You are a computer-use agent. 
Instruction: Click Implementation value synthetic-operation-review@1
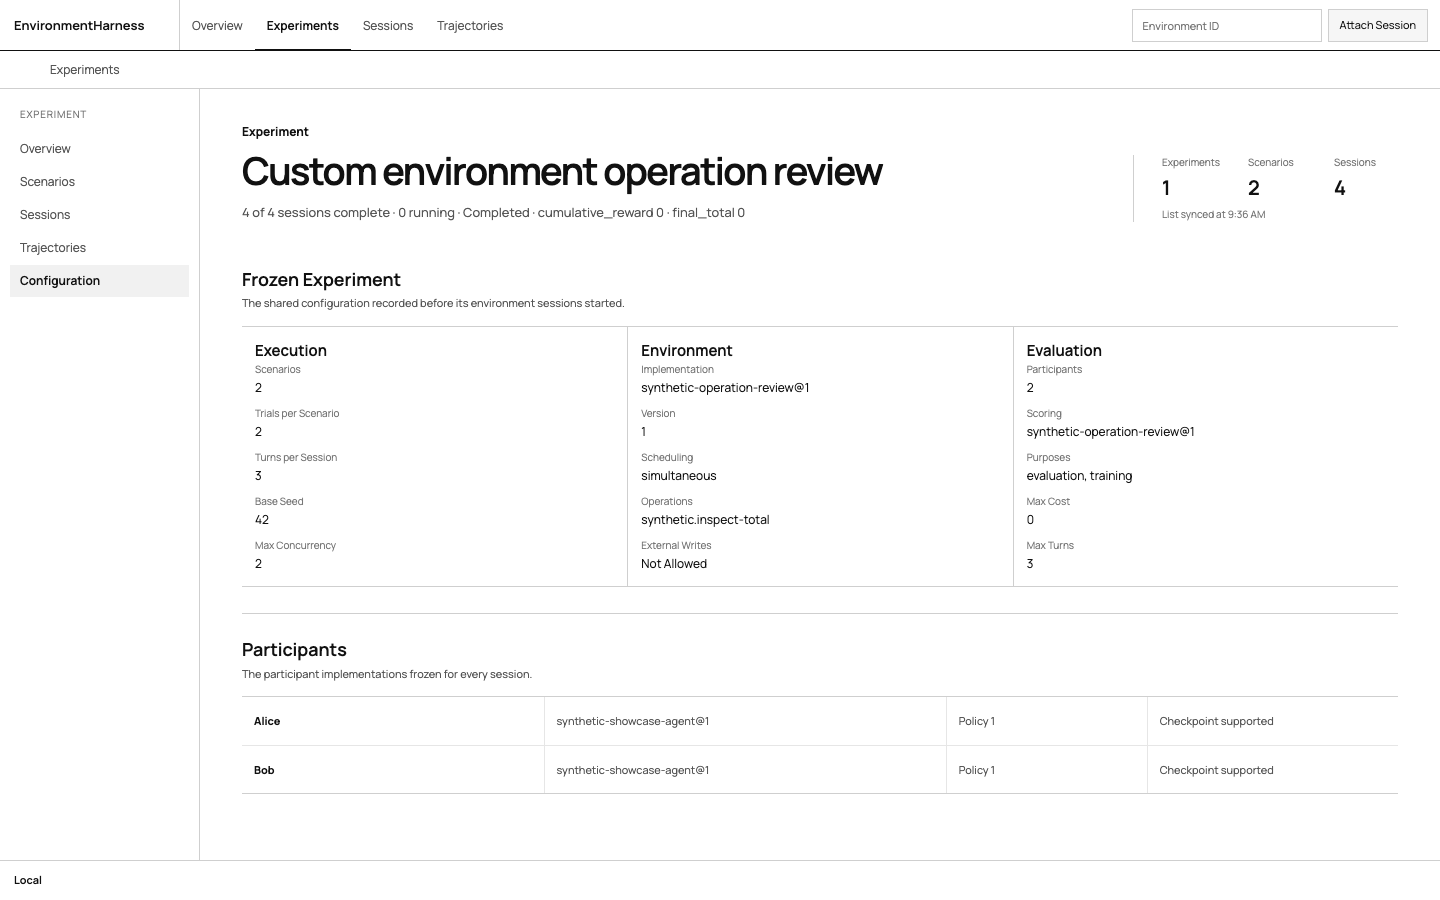pos(725,388)
